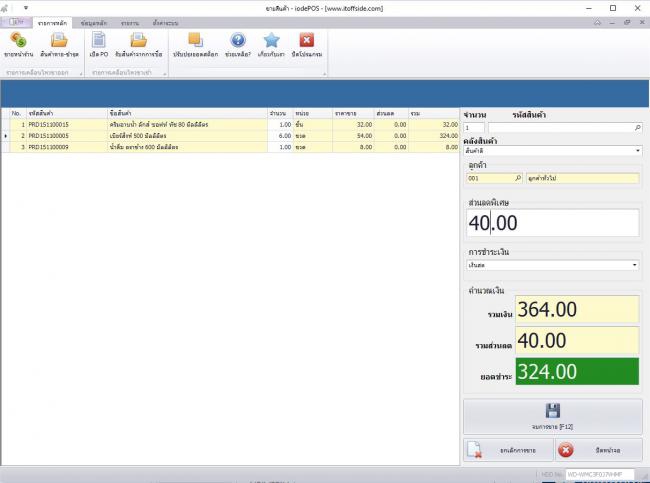
Task: Click the PO document icon in the ribbon
Action: point(99,40)
